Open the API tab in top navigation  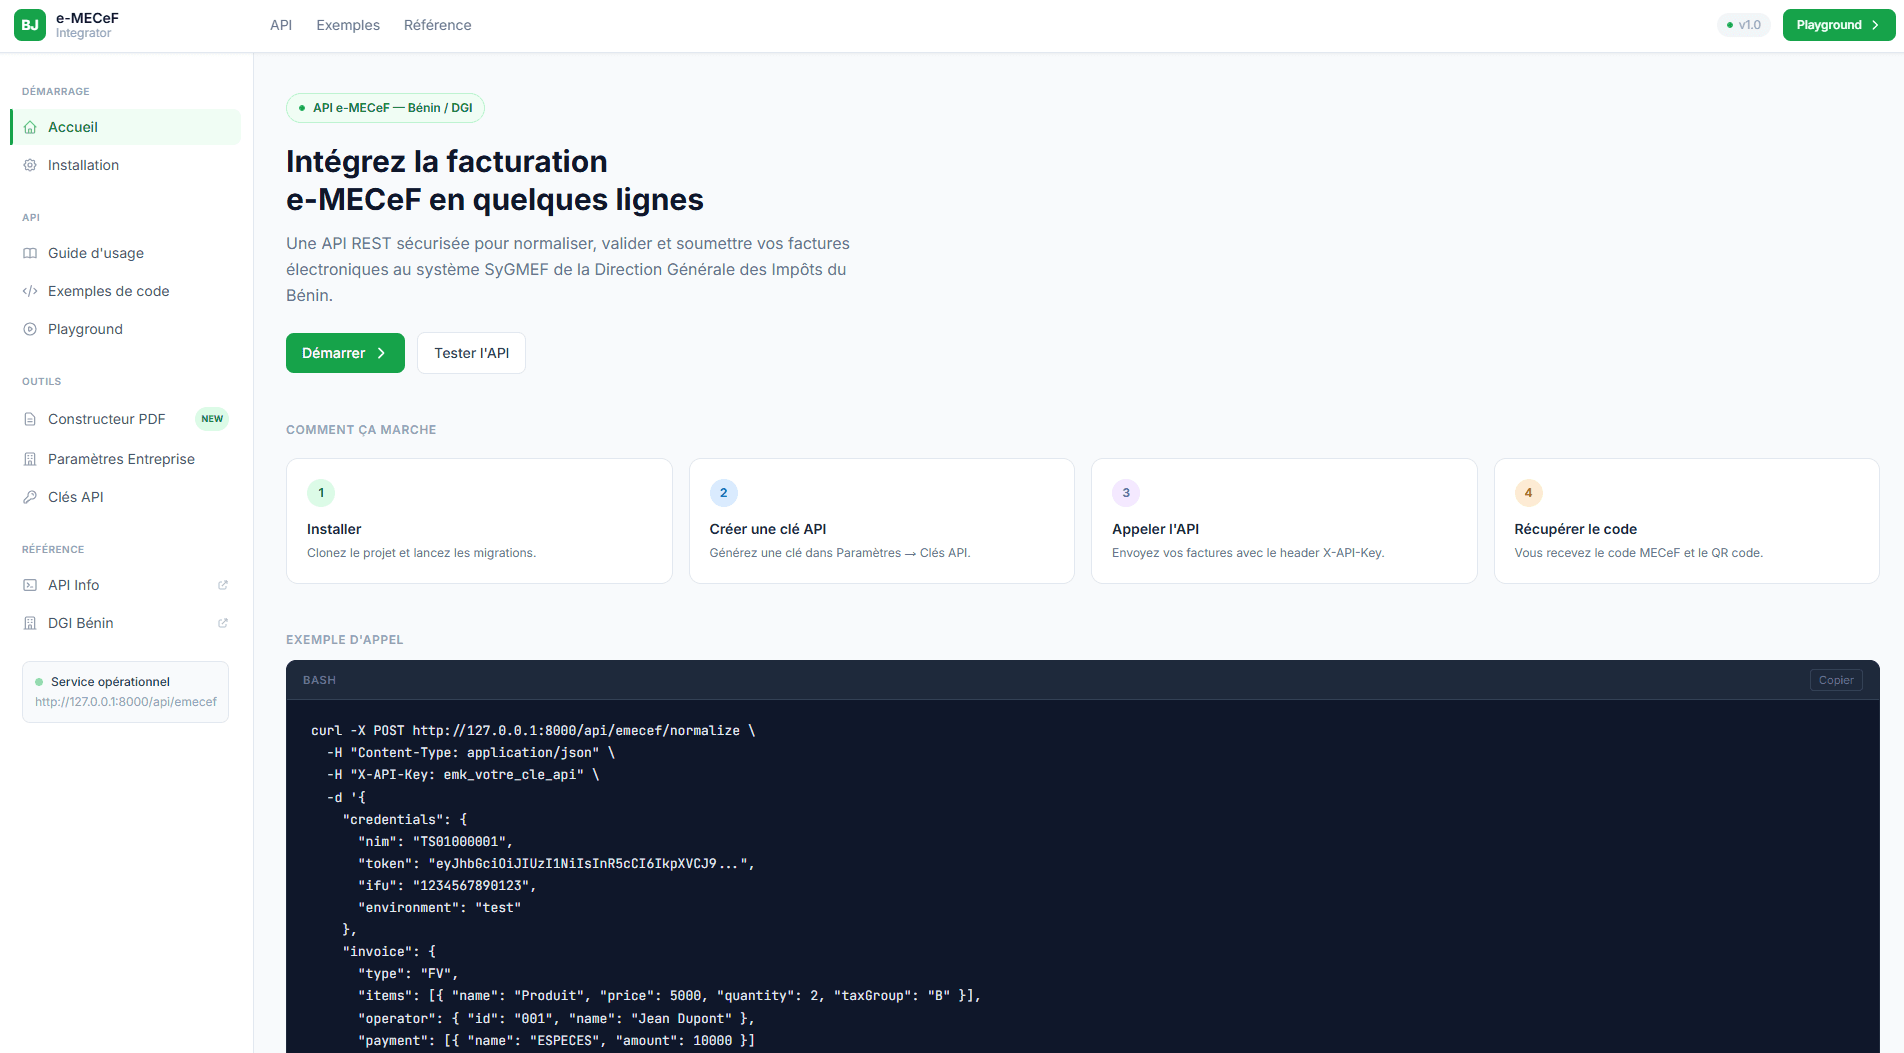pos(281,25)
